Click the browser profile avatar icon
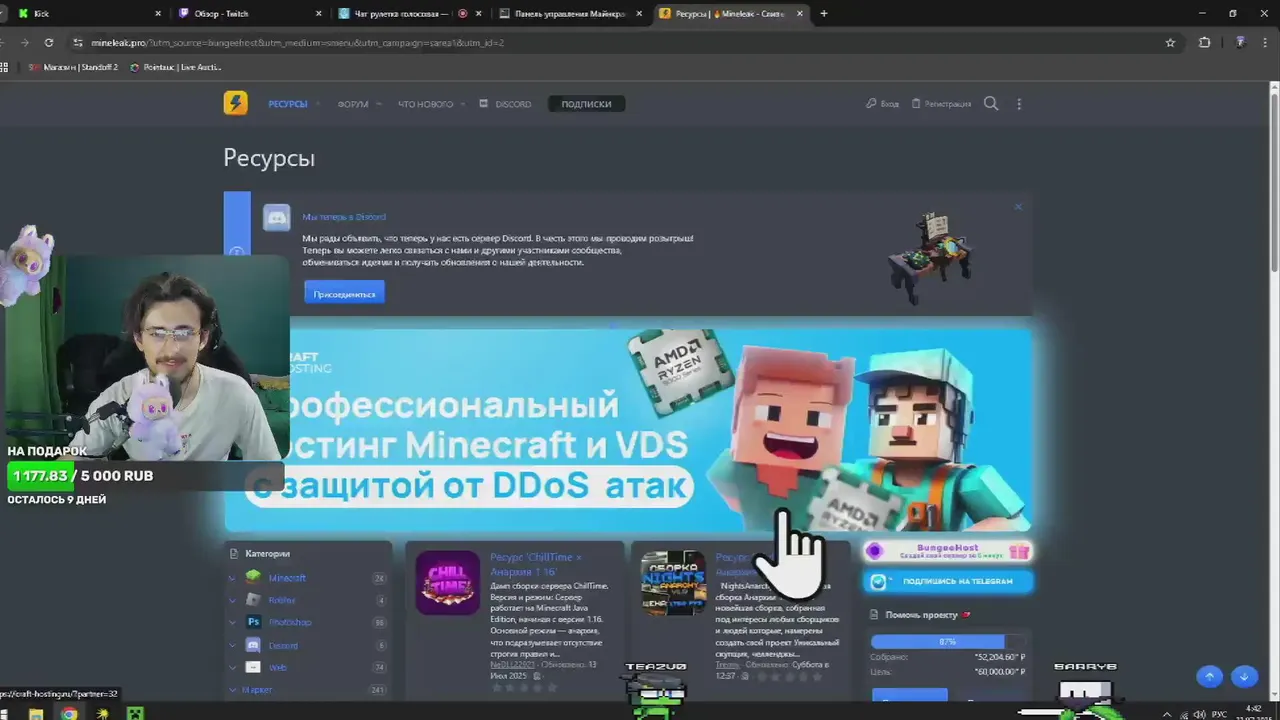The height and width of the screenshot is (720, 1280). 1240,43
